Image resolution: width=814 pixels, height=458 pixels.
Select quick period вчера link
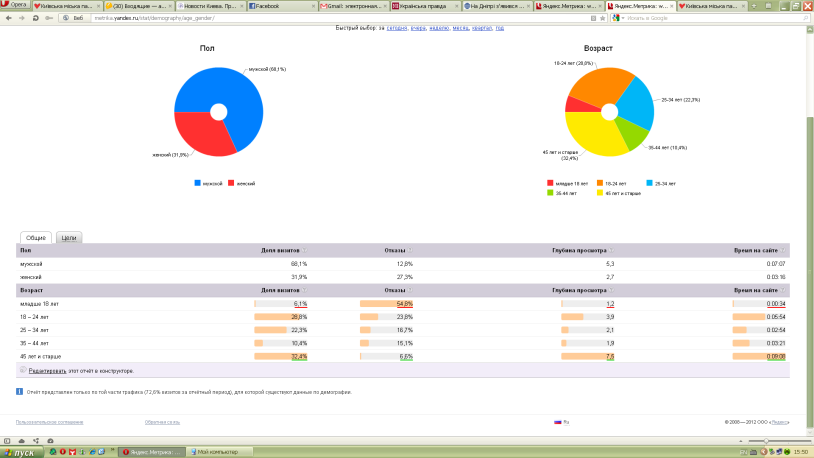point(418,28)
